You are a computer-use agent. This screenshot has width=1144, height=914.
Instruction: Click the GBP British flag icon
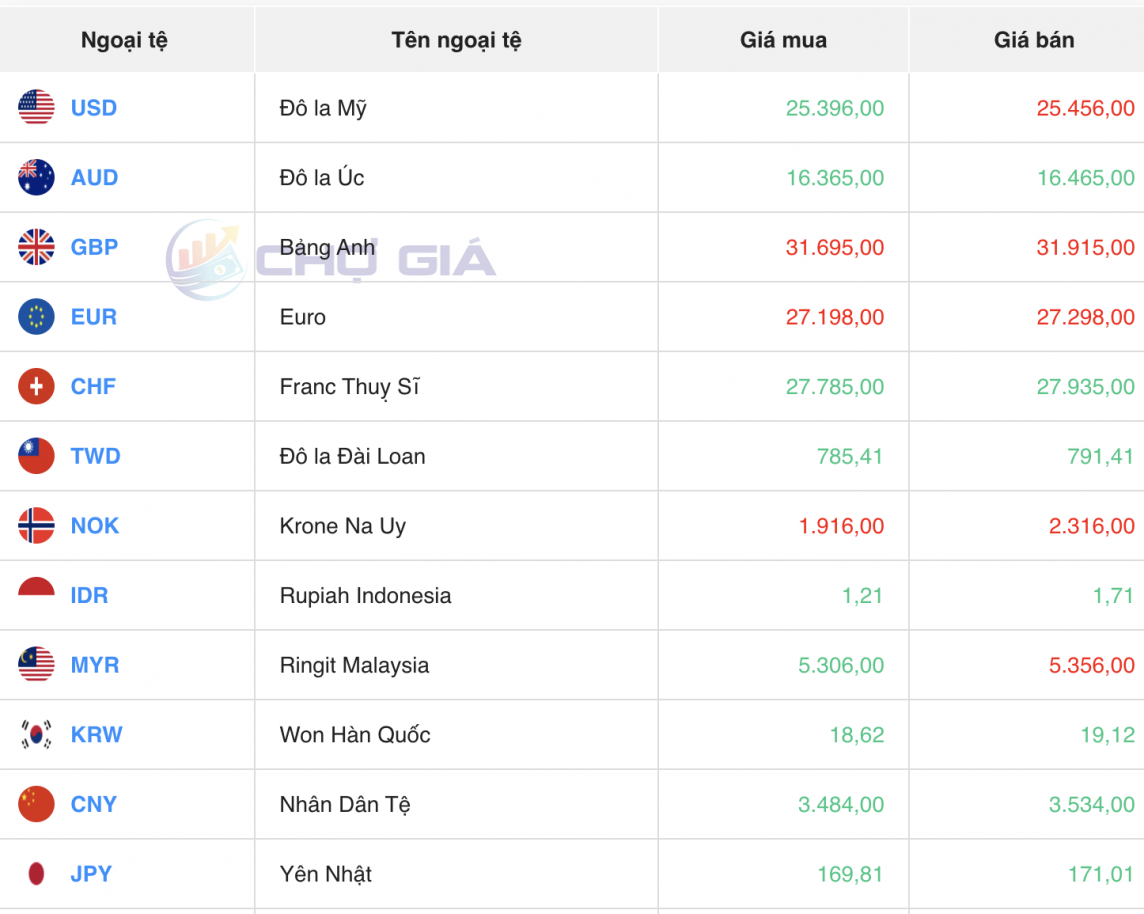34,247
